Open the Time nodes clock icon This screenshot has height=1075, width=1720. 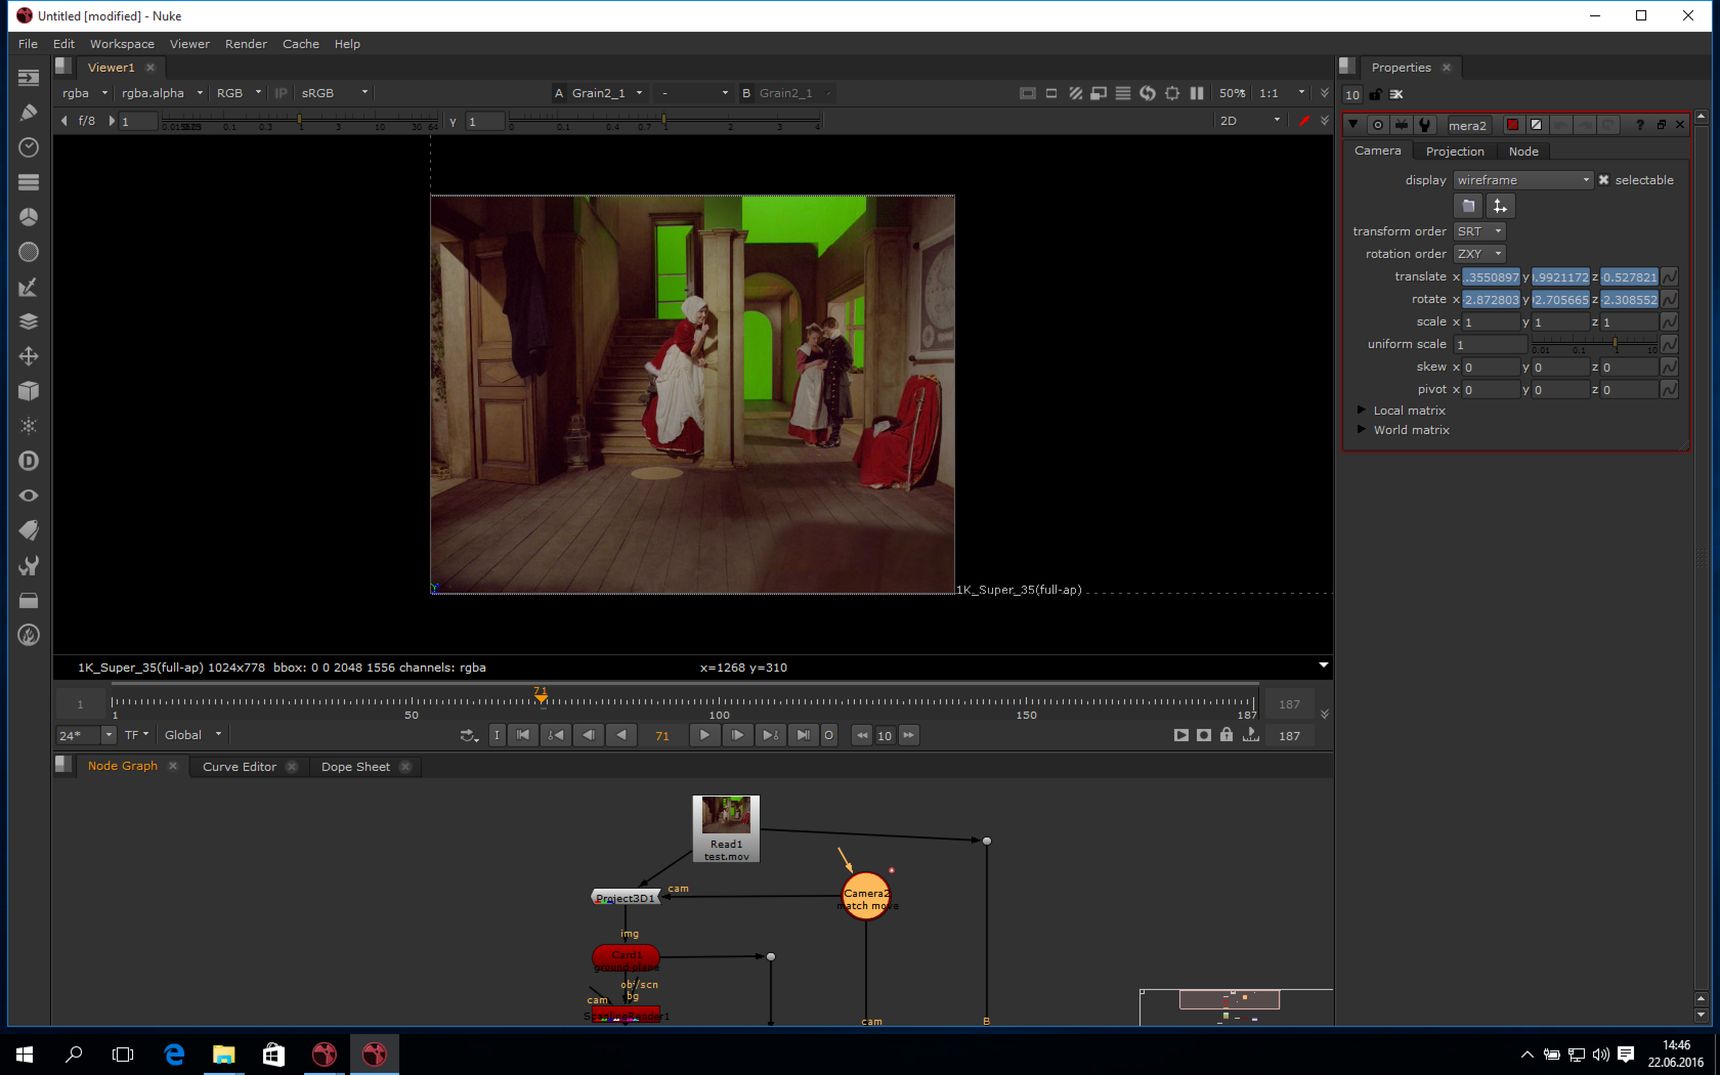click(x=28, y=147)
